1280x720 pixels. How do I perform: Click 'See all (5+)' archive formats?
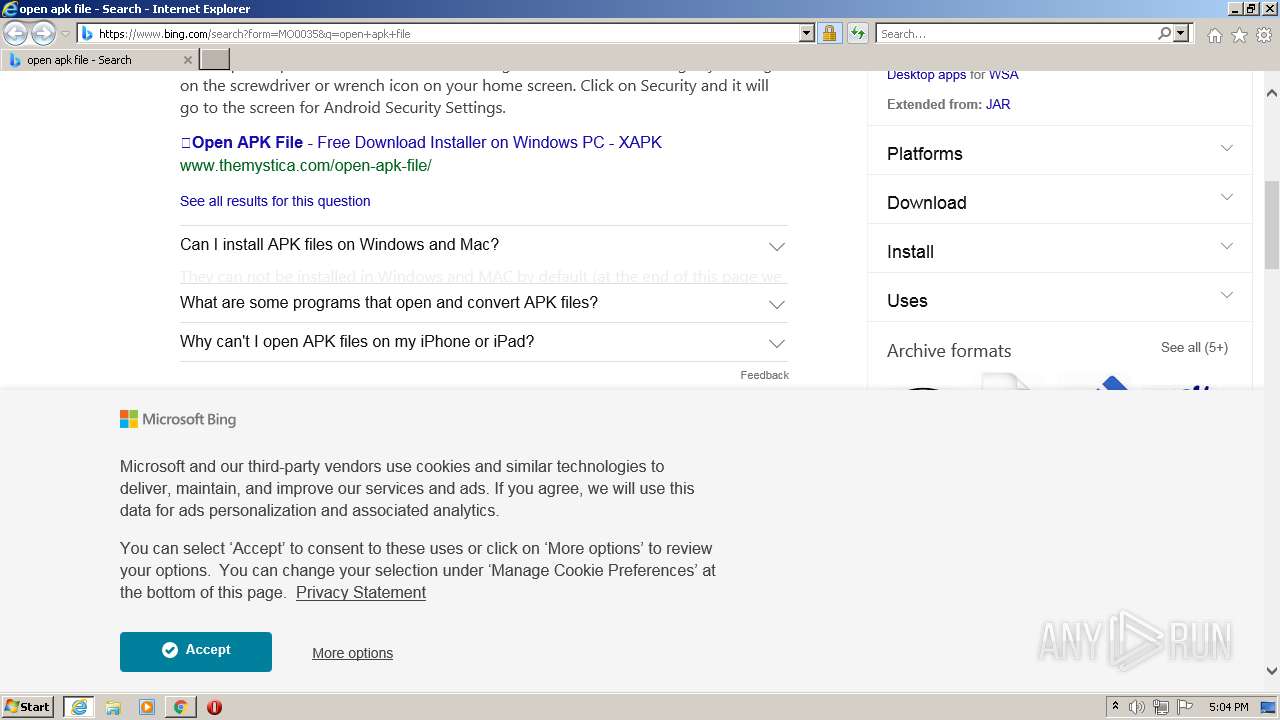(x=1194, y=347)
